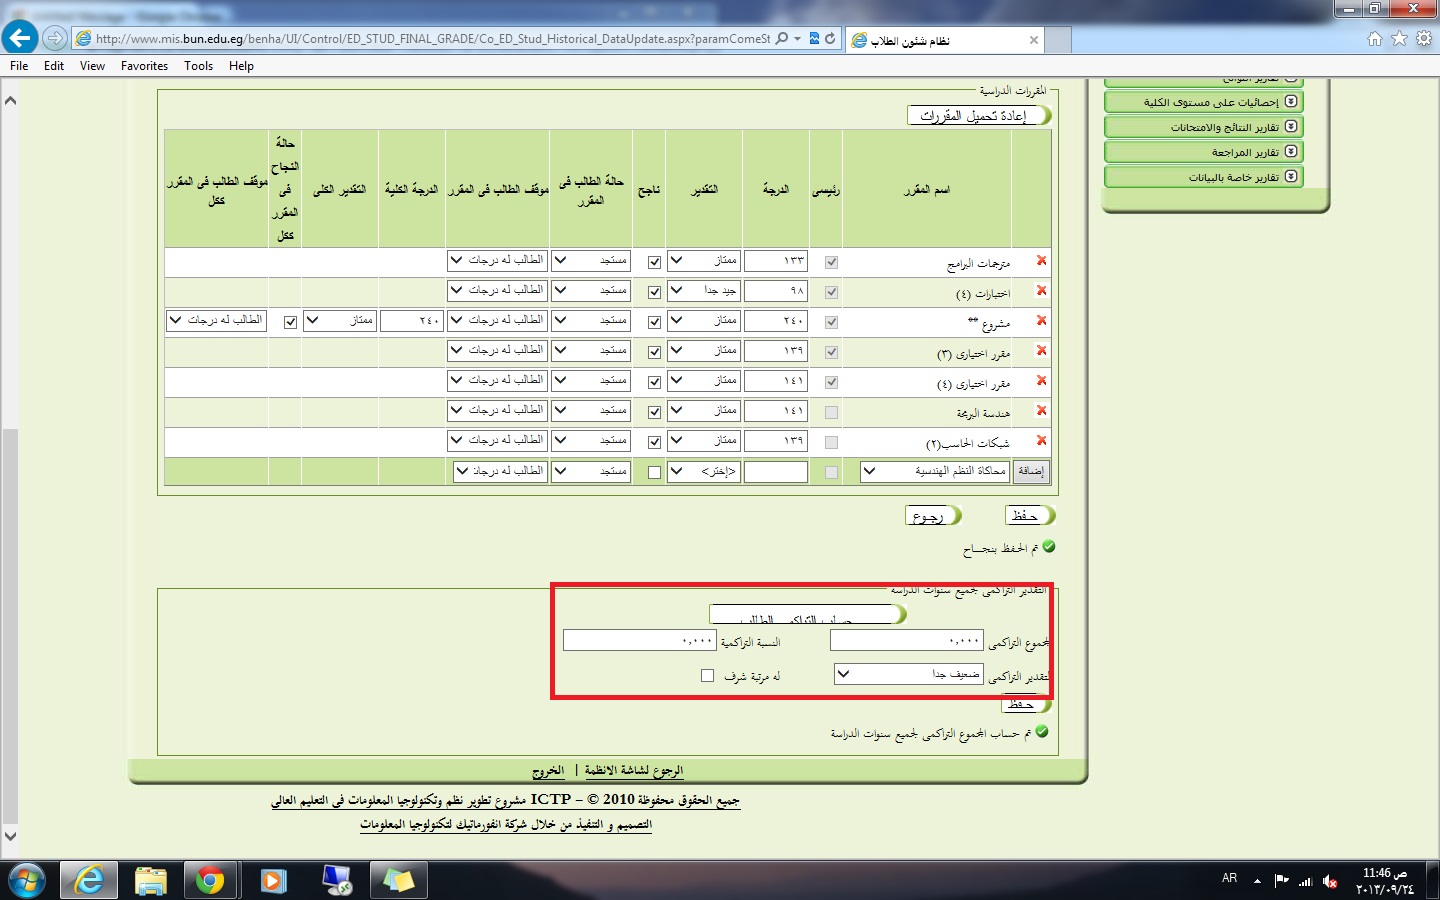Check the له مرتبة شرف honors checkbox
This screenshot has width=1440, height=900.
(707, 676)
